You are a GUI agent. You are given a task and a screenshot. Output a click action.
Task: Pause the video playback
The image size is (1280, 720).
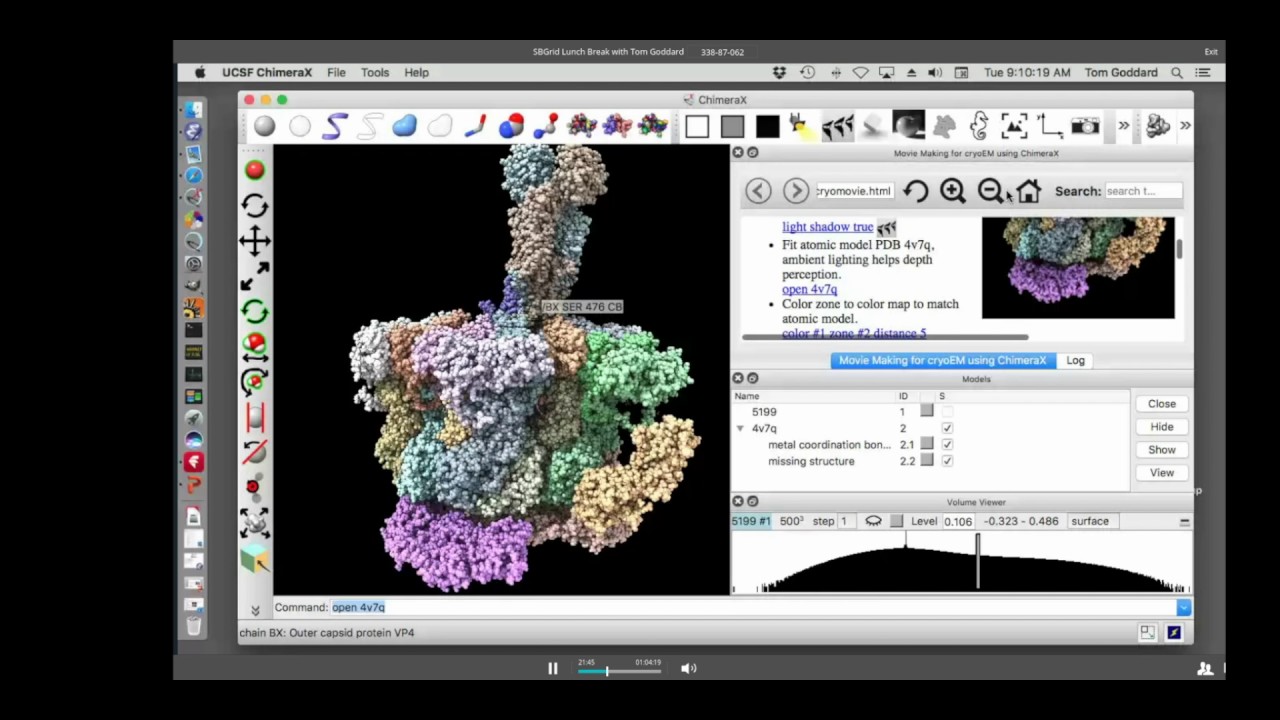(x=552, y=669)
